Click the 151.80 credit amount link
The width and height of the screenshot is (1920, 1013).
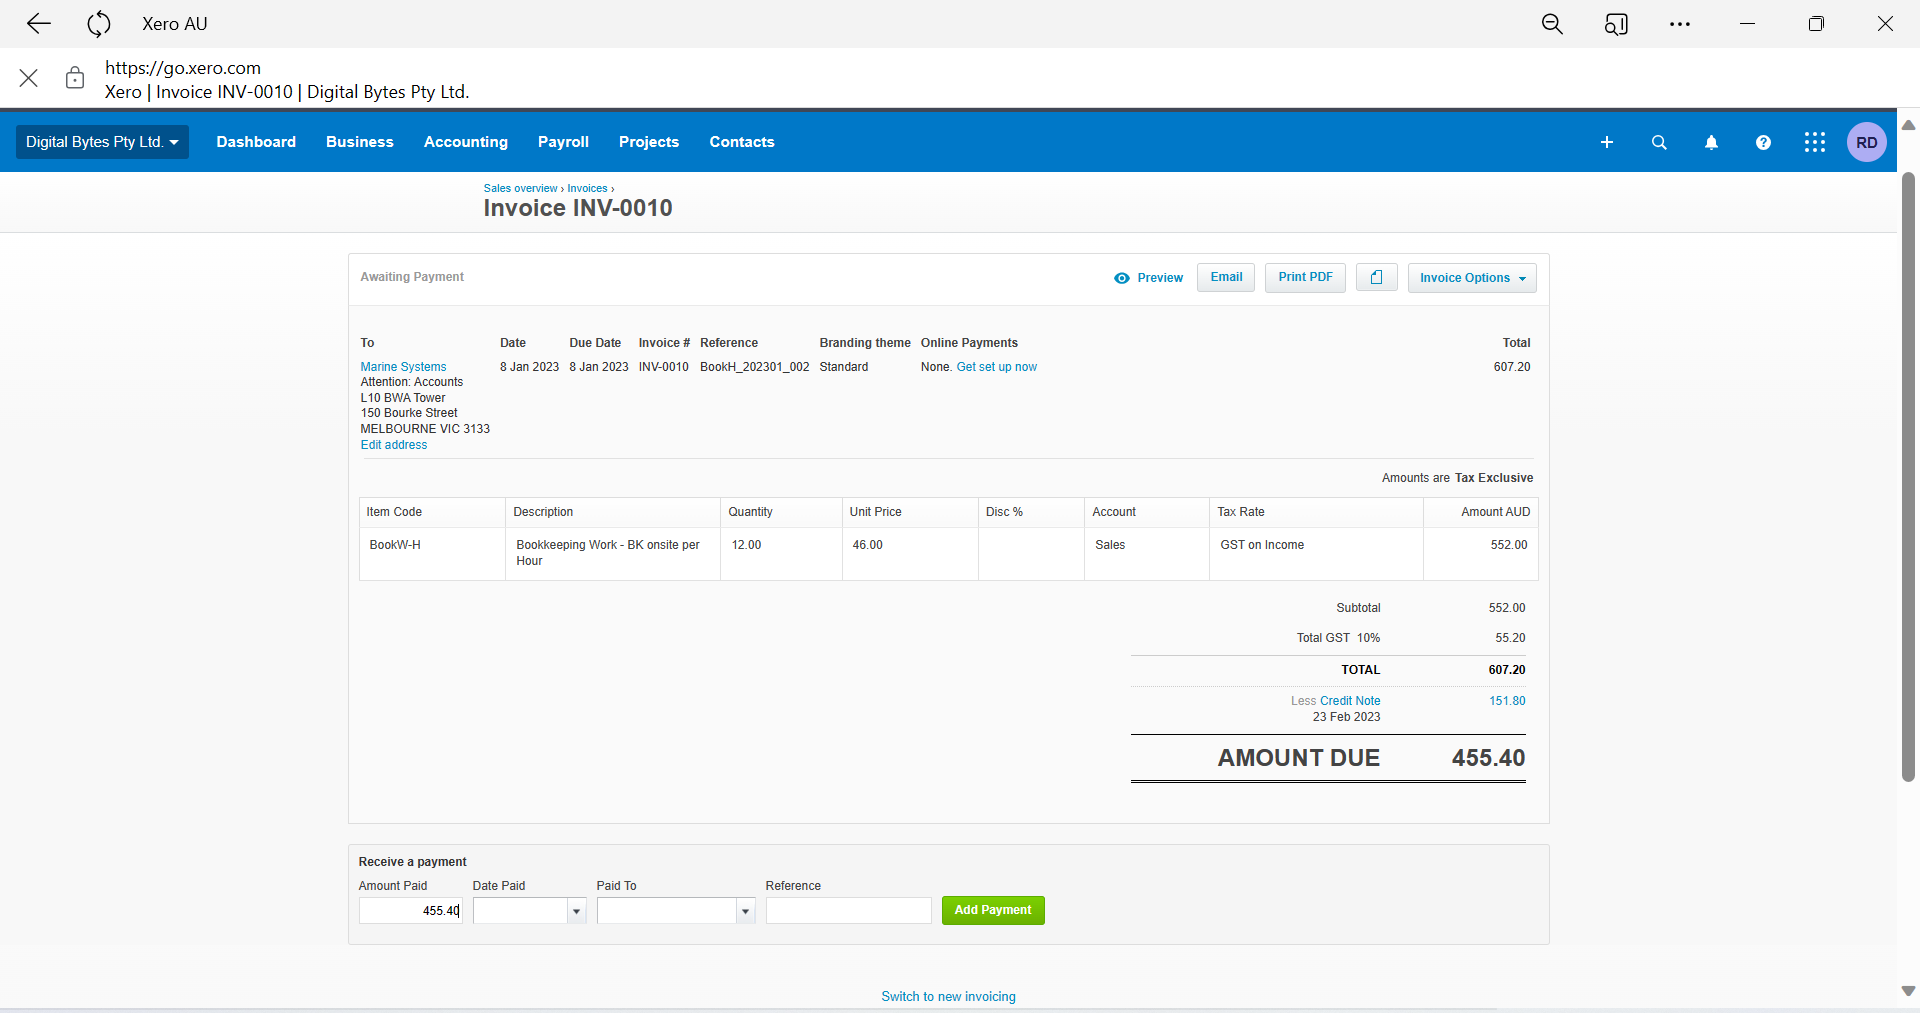point(1507,701)
